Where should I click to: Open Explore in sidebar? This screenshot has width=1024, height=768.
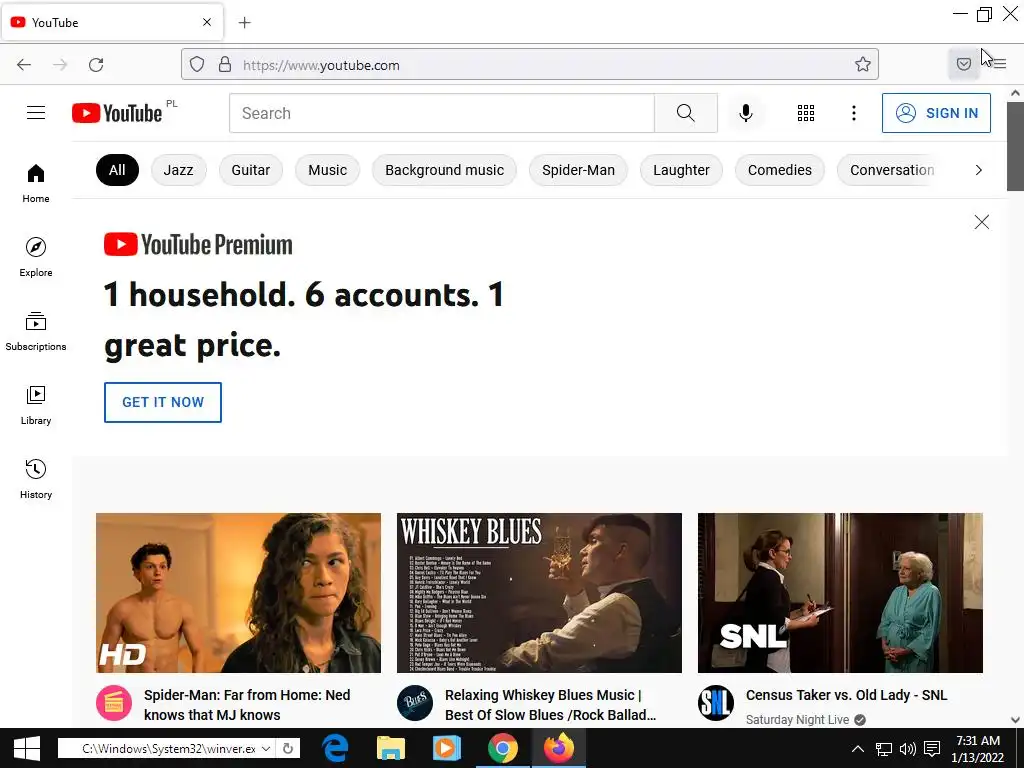click(x=36, y=257)
